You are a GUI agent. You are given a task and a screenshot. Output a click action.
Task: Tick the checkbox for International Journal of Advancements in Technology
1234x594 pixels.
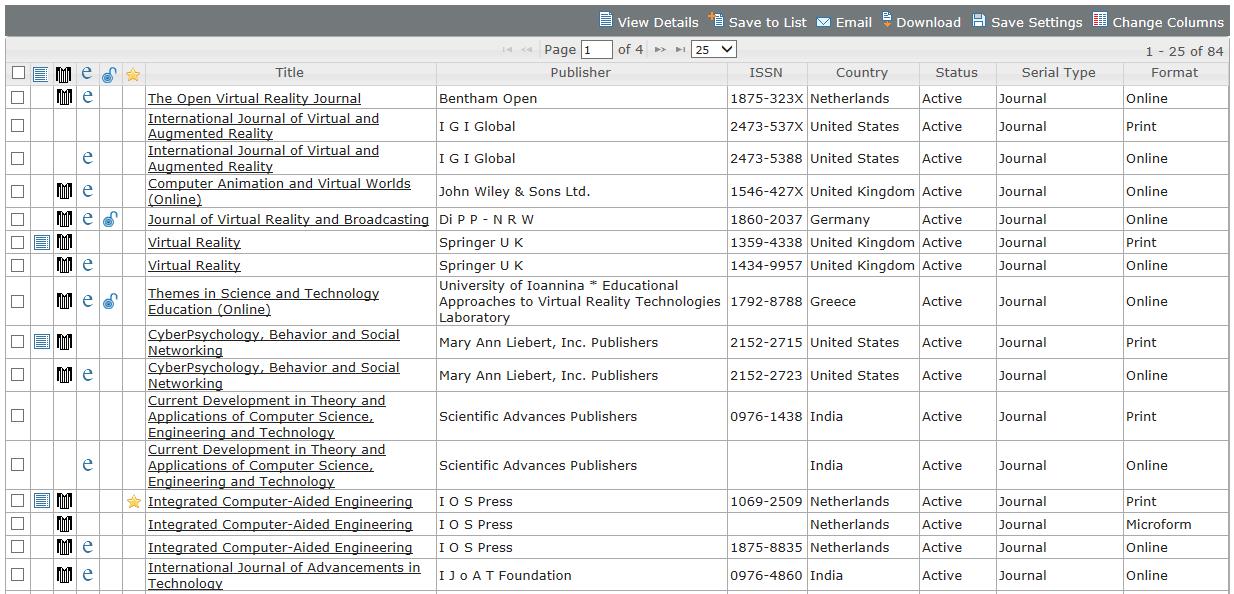point(18,575)
